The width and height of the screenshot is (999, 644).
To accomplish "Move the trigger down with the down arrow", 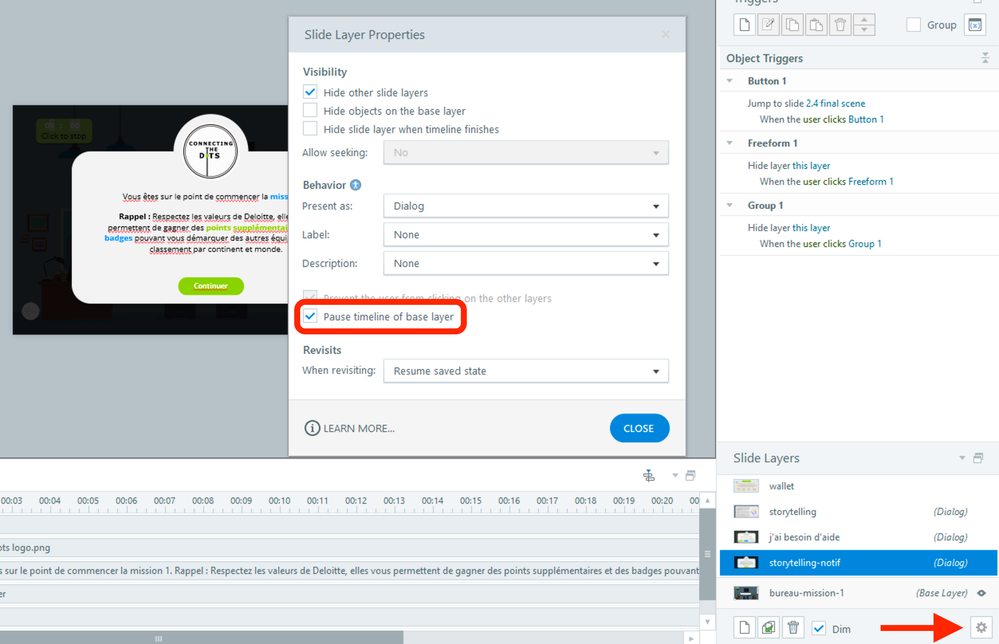I will pyautogui.click(x=864, y=30).
